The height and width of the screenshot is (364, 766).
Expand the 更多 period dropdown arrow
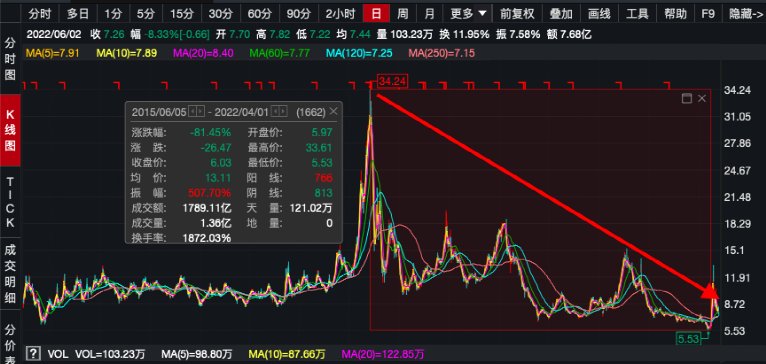(x=482, y=13)
